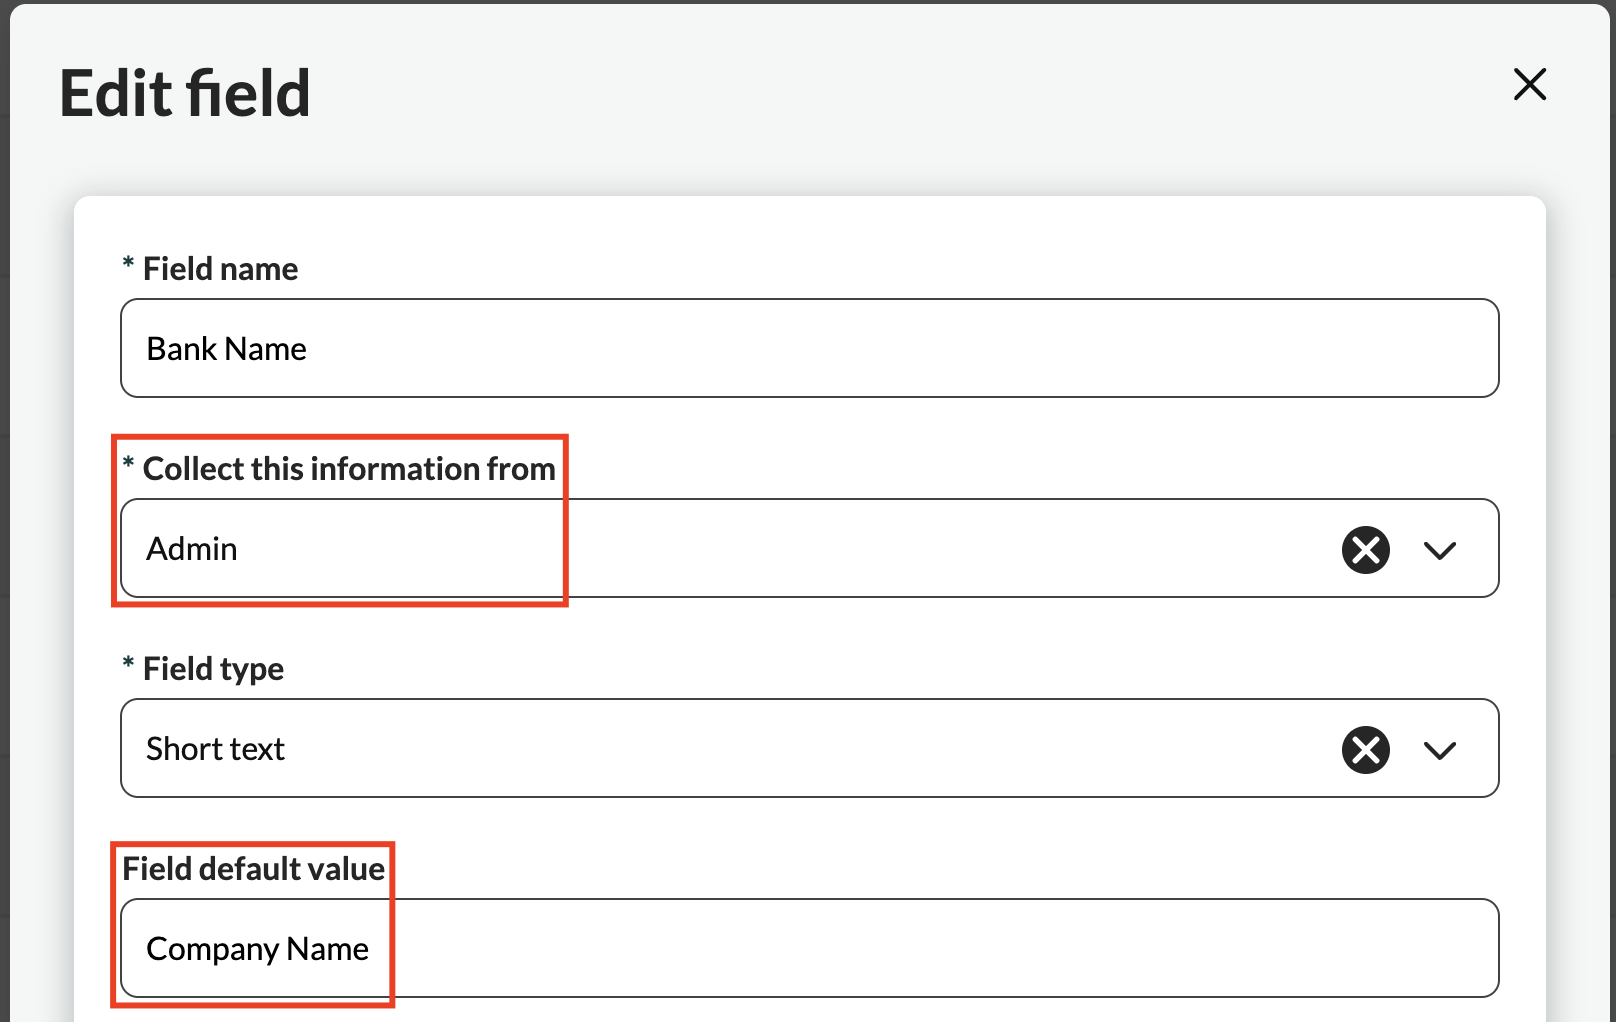Place cursor in Company Name text

[x=257, y=949]
